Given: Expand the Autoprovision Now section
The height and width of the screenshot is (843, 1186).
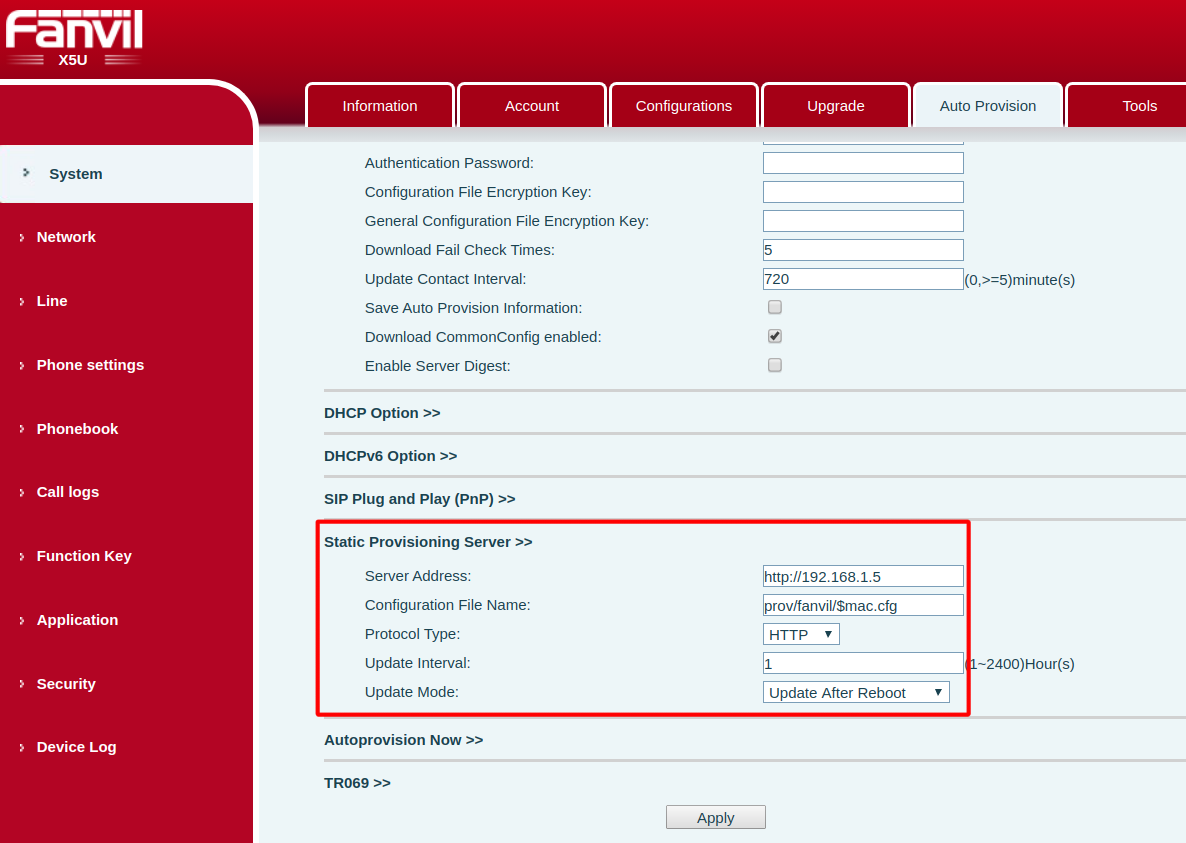Looking at the screenshot, I should pyautogui.click(x=403, y=740).
